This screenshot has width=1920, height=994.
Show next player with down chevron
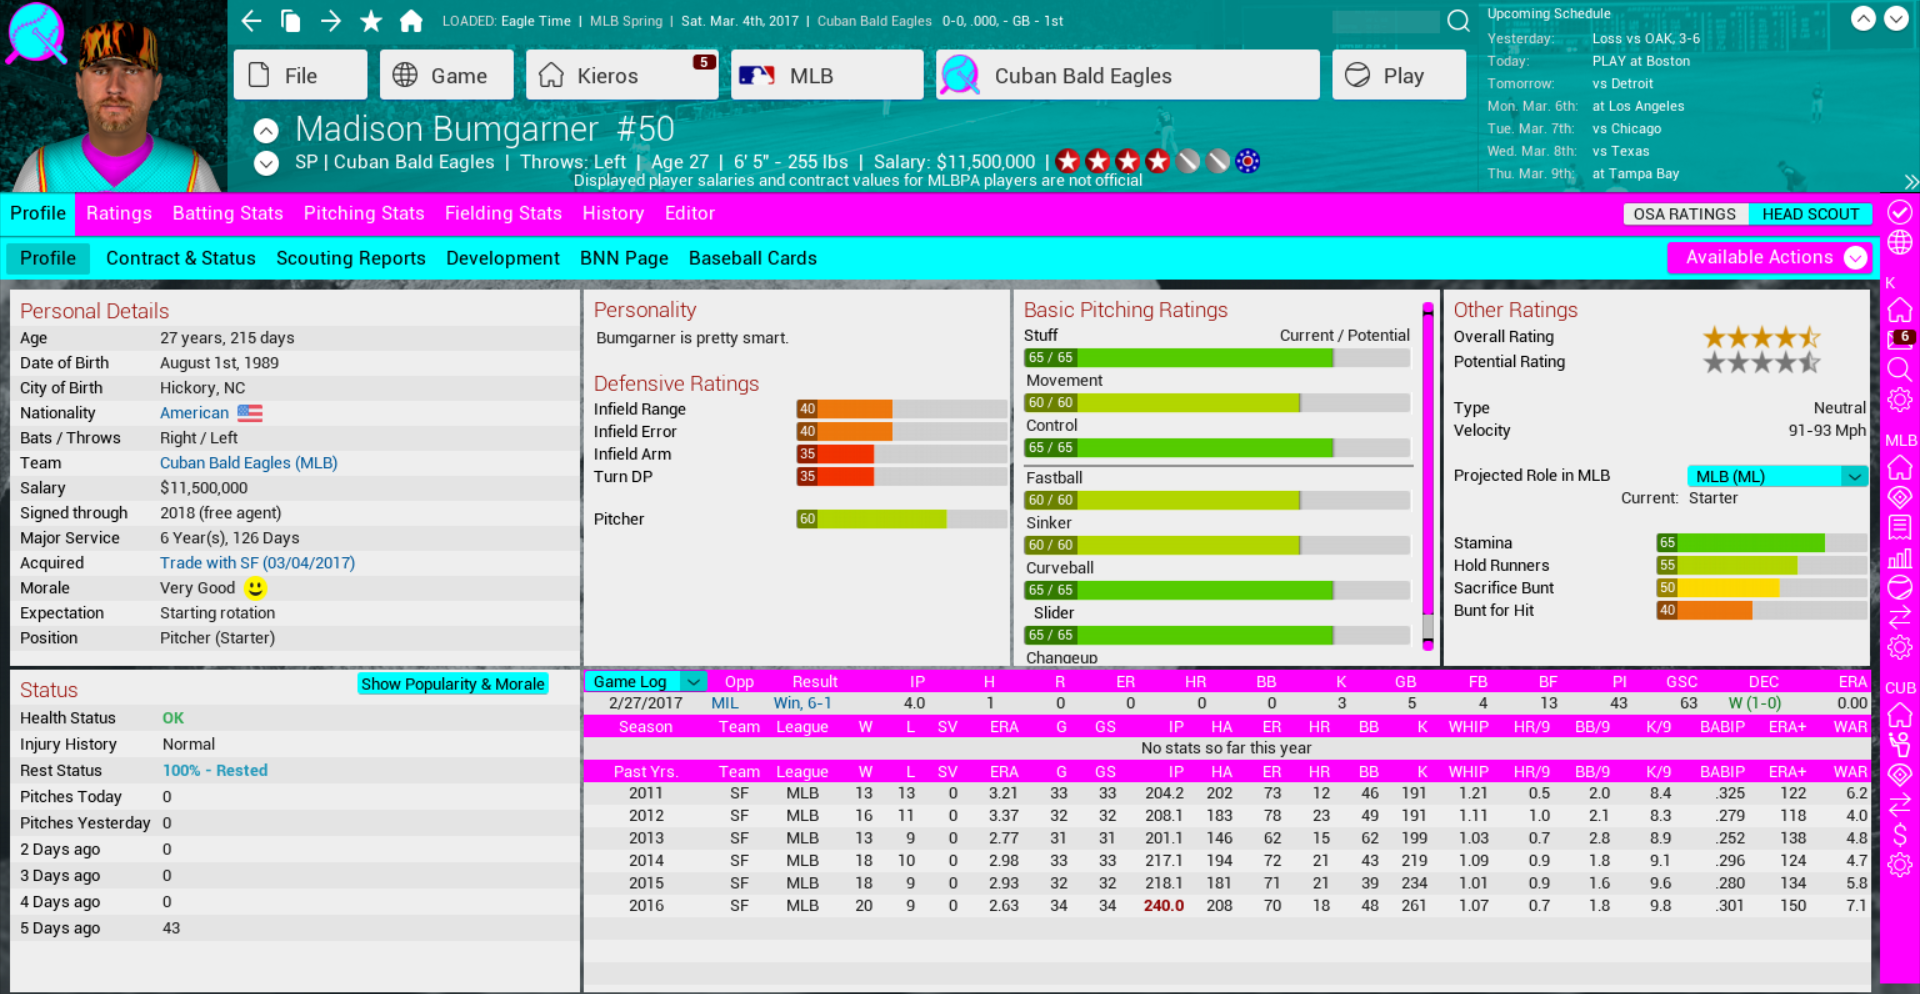coord(266,163)
